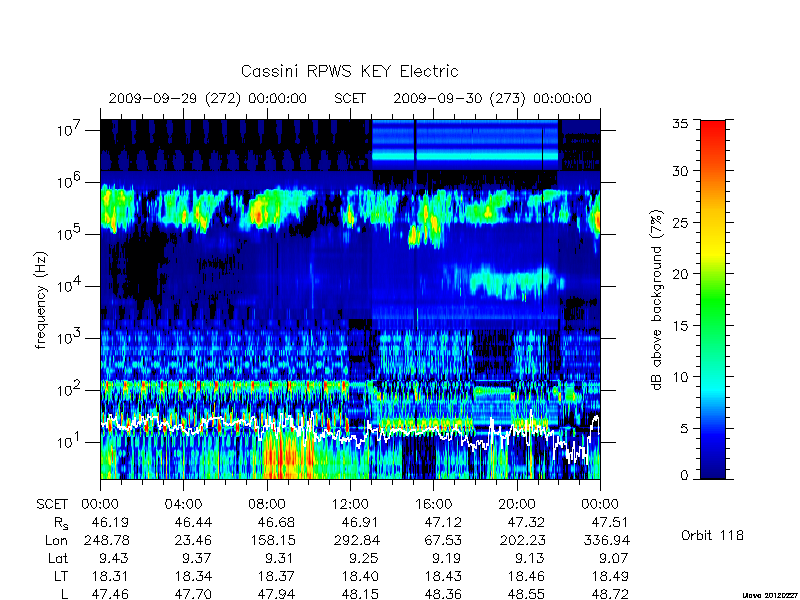This screenshot has width=800, height=600.
Task: Click the 'dB above background (7%)' label
Action: pyautogui.click(x=658, y=300)
